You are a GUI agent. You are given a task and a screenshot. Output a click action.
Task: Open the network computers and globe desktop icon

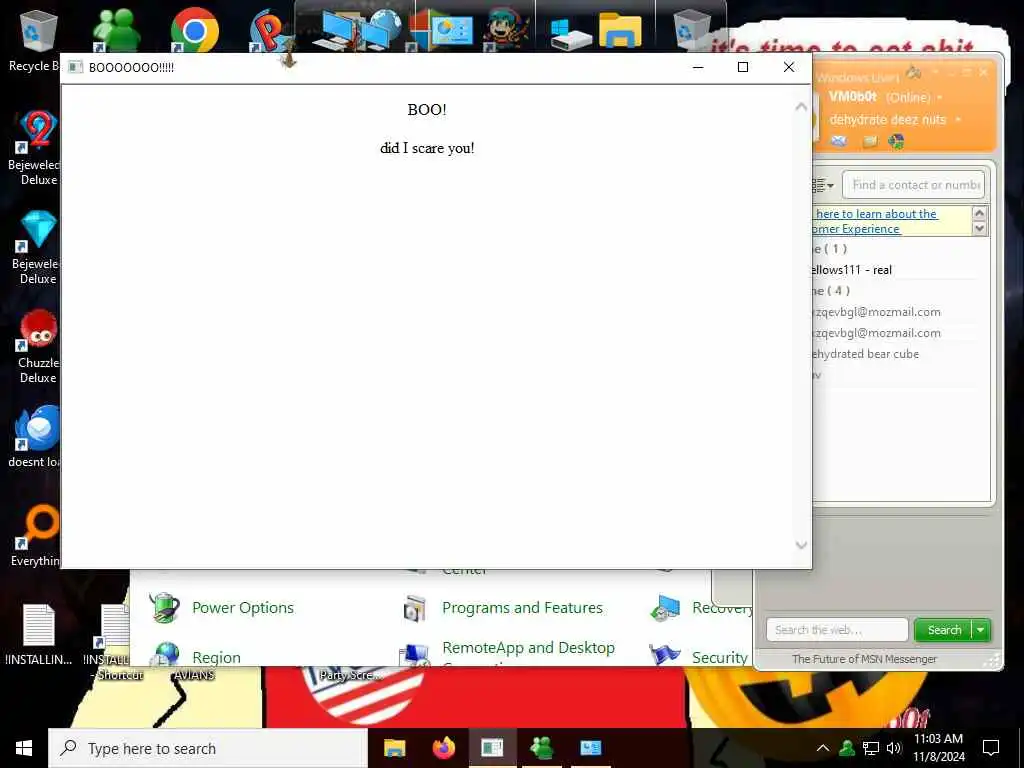click(357, 30)
